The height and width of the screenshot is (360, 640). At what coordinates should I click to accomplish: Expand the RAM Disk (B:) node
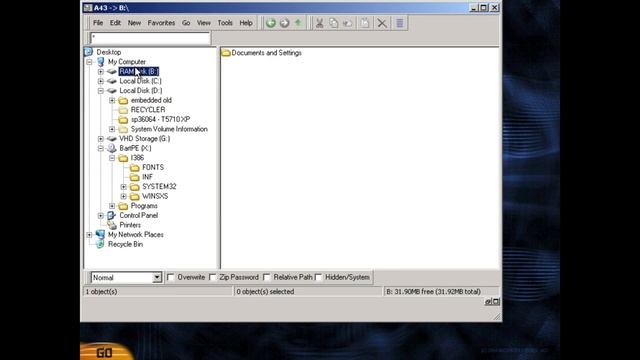[x=101, y=71]
